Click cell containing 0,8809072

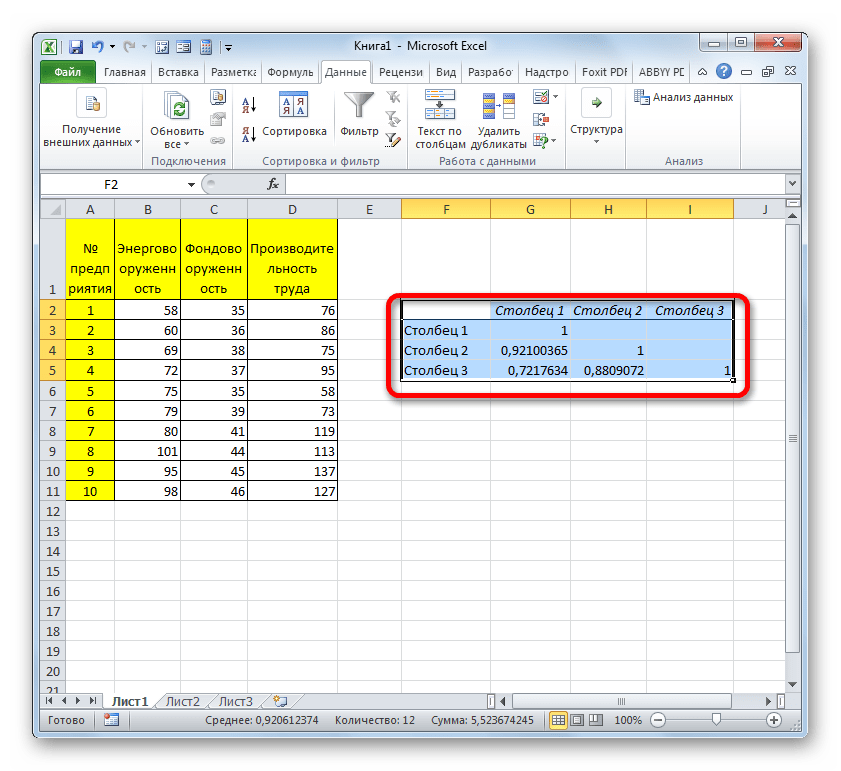click(x=608, y=370)
